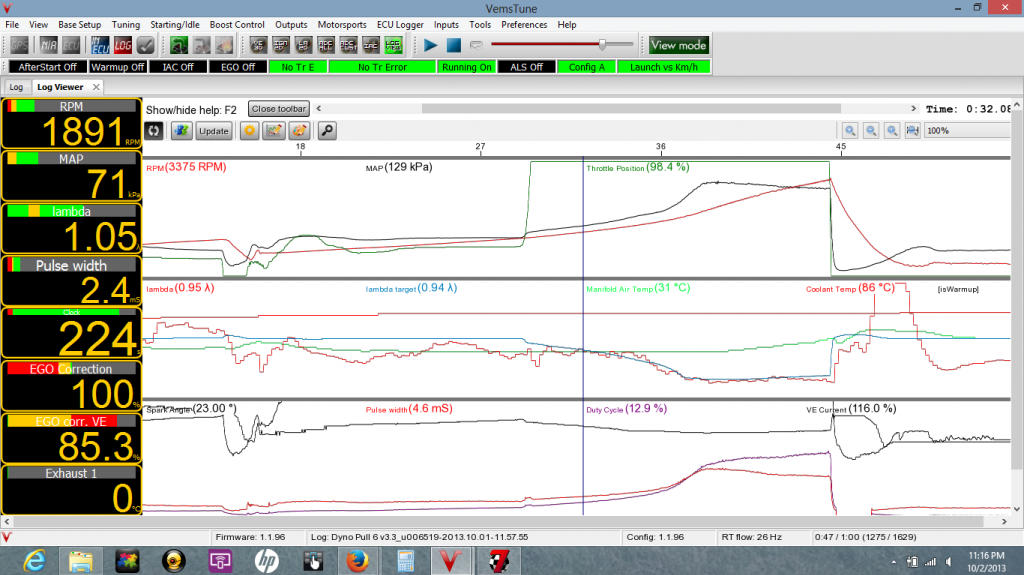1024x575 pixels.
Task: Click the IAC Off status indicator
Action: click(x=178, y=67)
